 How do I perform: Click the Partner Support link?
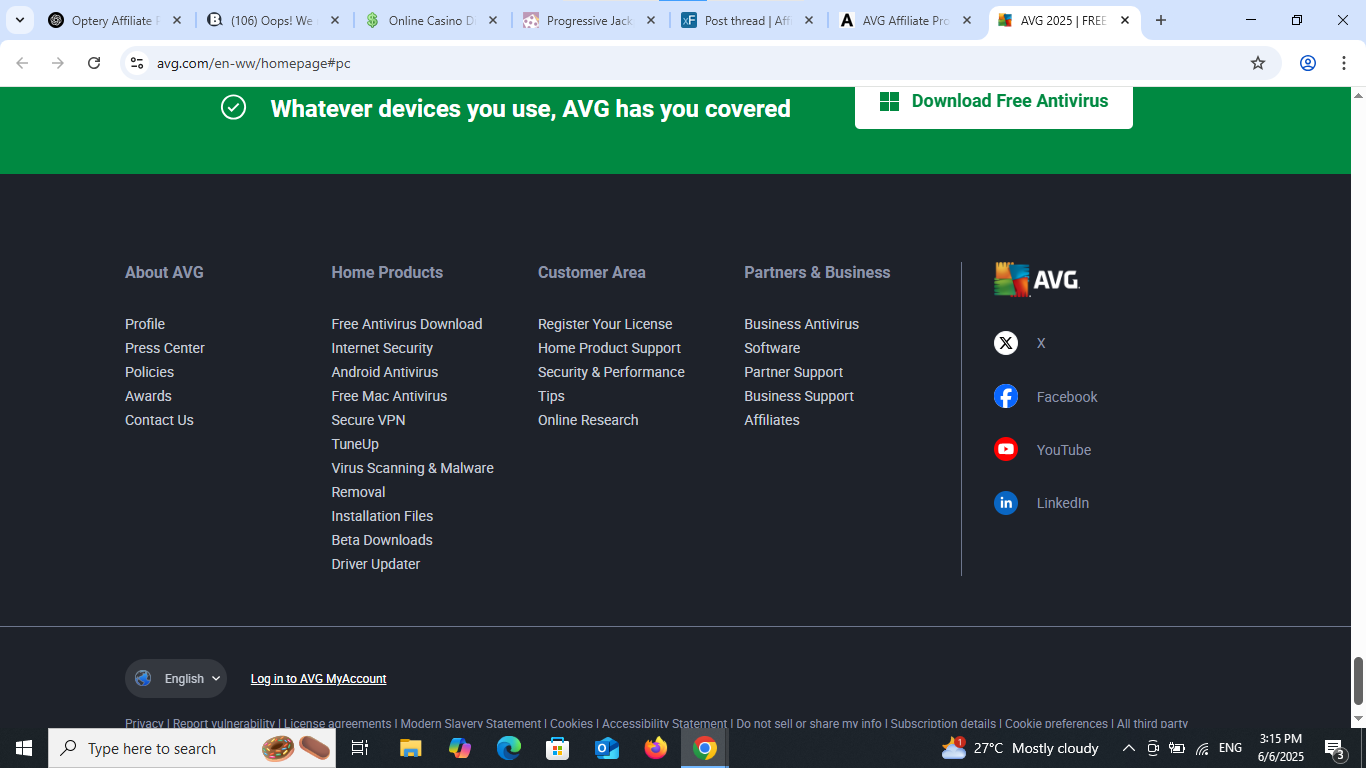pos(794,372)
